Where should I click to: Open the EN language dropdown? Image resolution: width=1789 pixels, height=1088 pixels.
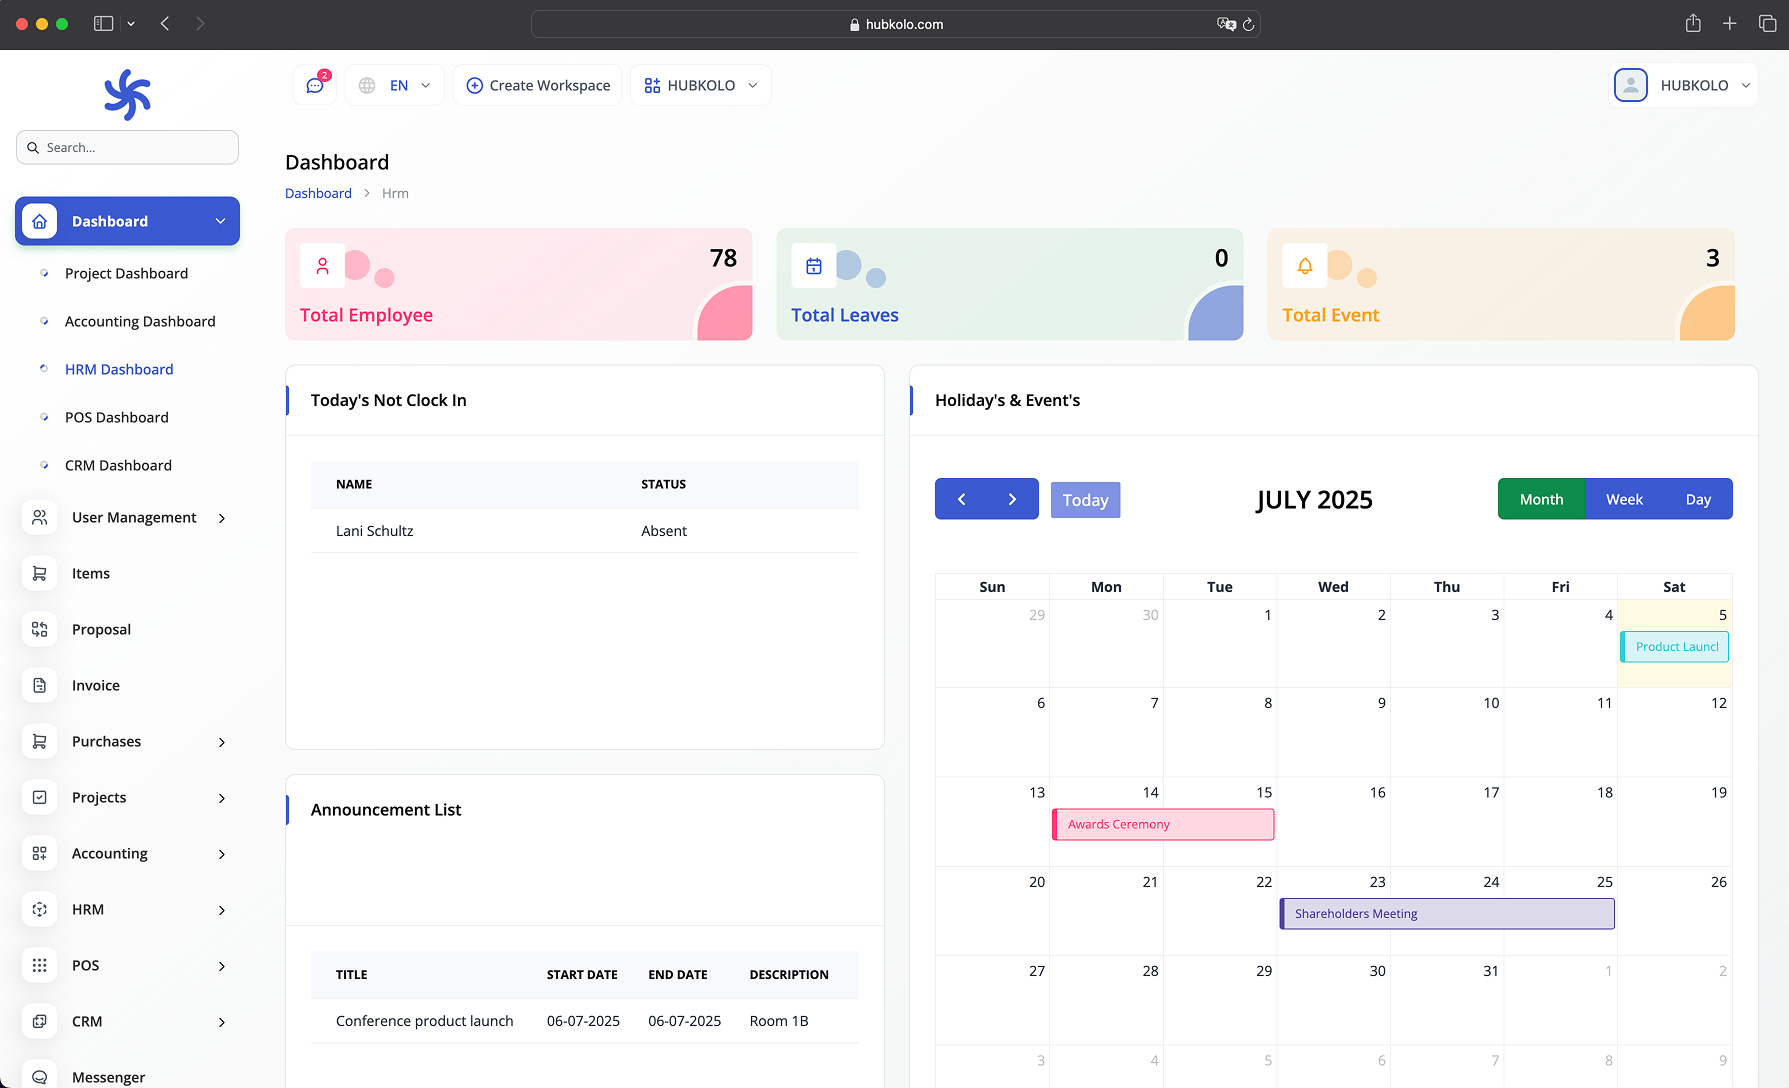click(x=394, y=85)
